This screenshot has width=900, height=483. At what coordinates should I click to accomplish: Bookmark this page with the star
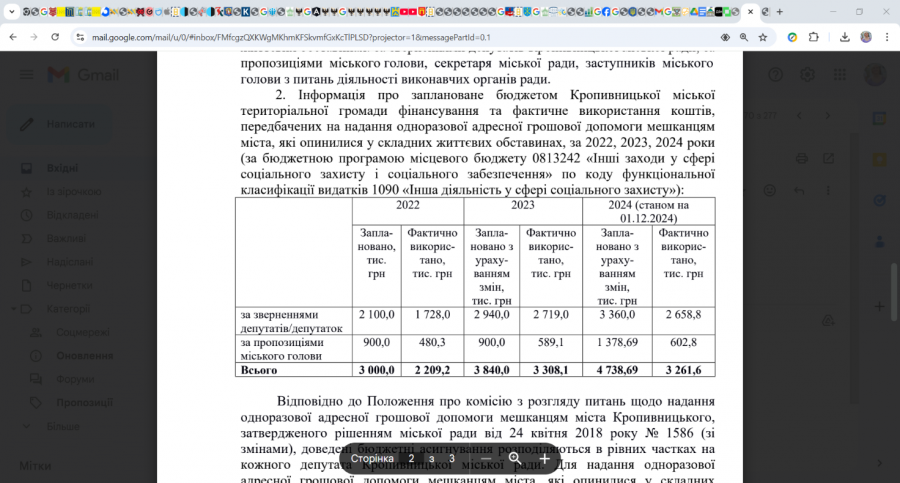763,37
